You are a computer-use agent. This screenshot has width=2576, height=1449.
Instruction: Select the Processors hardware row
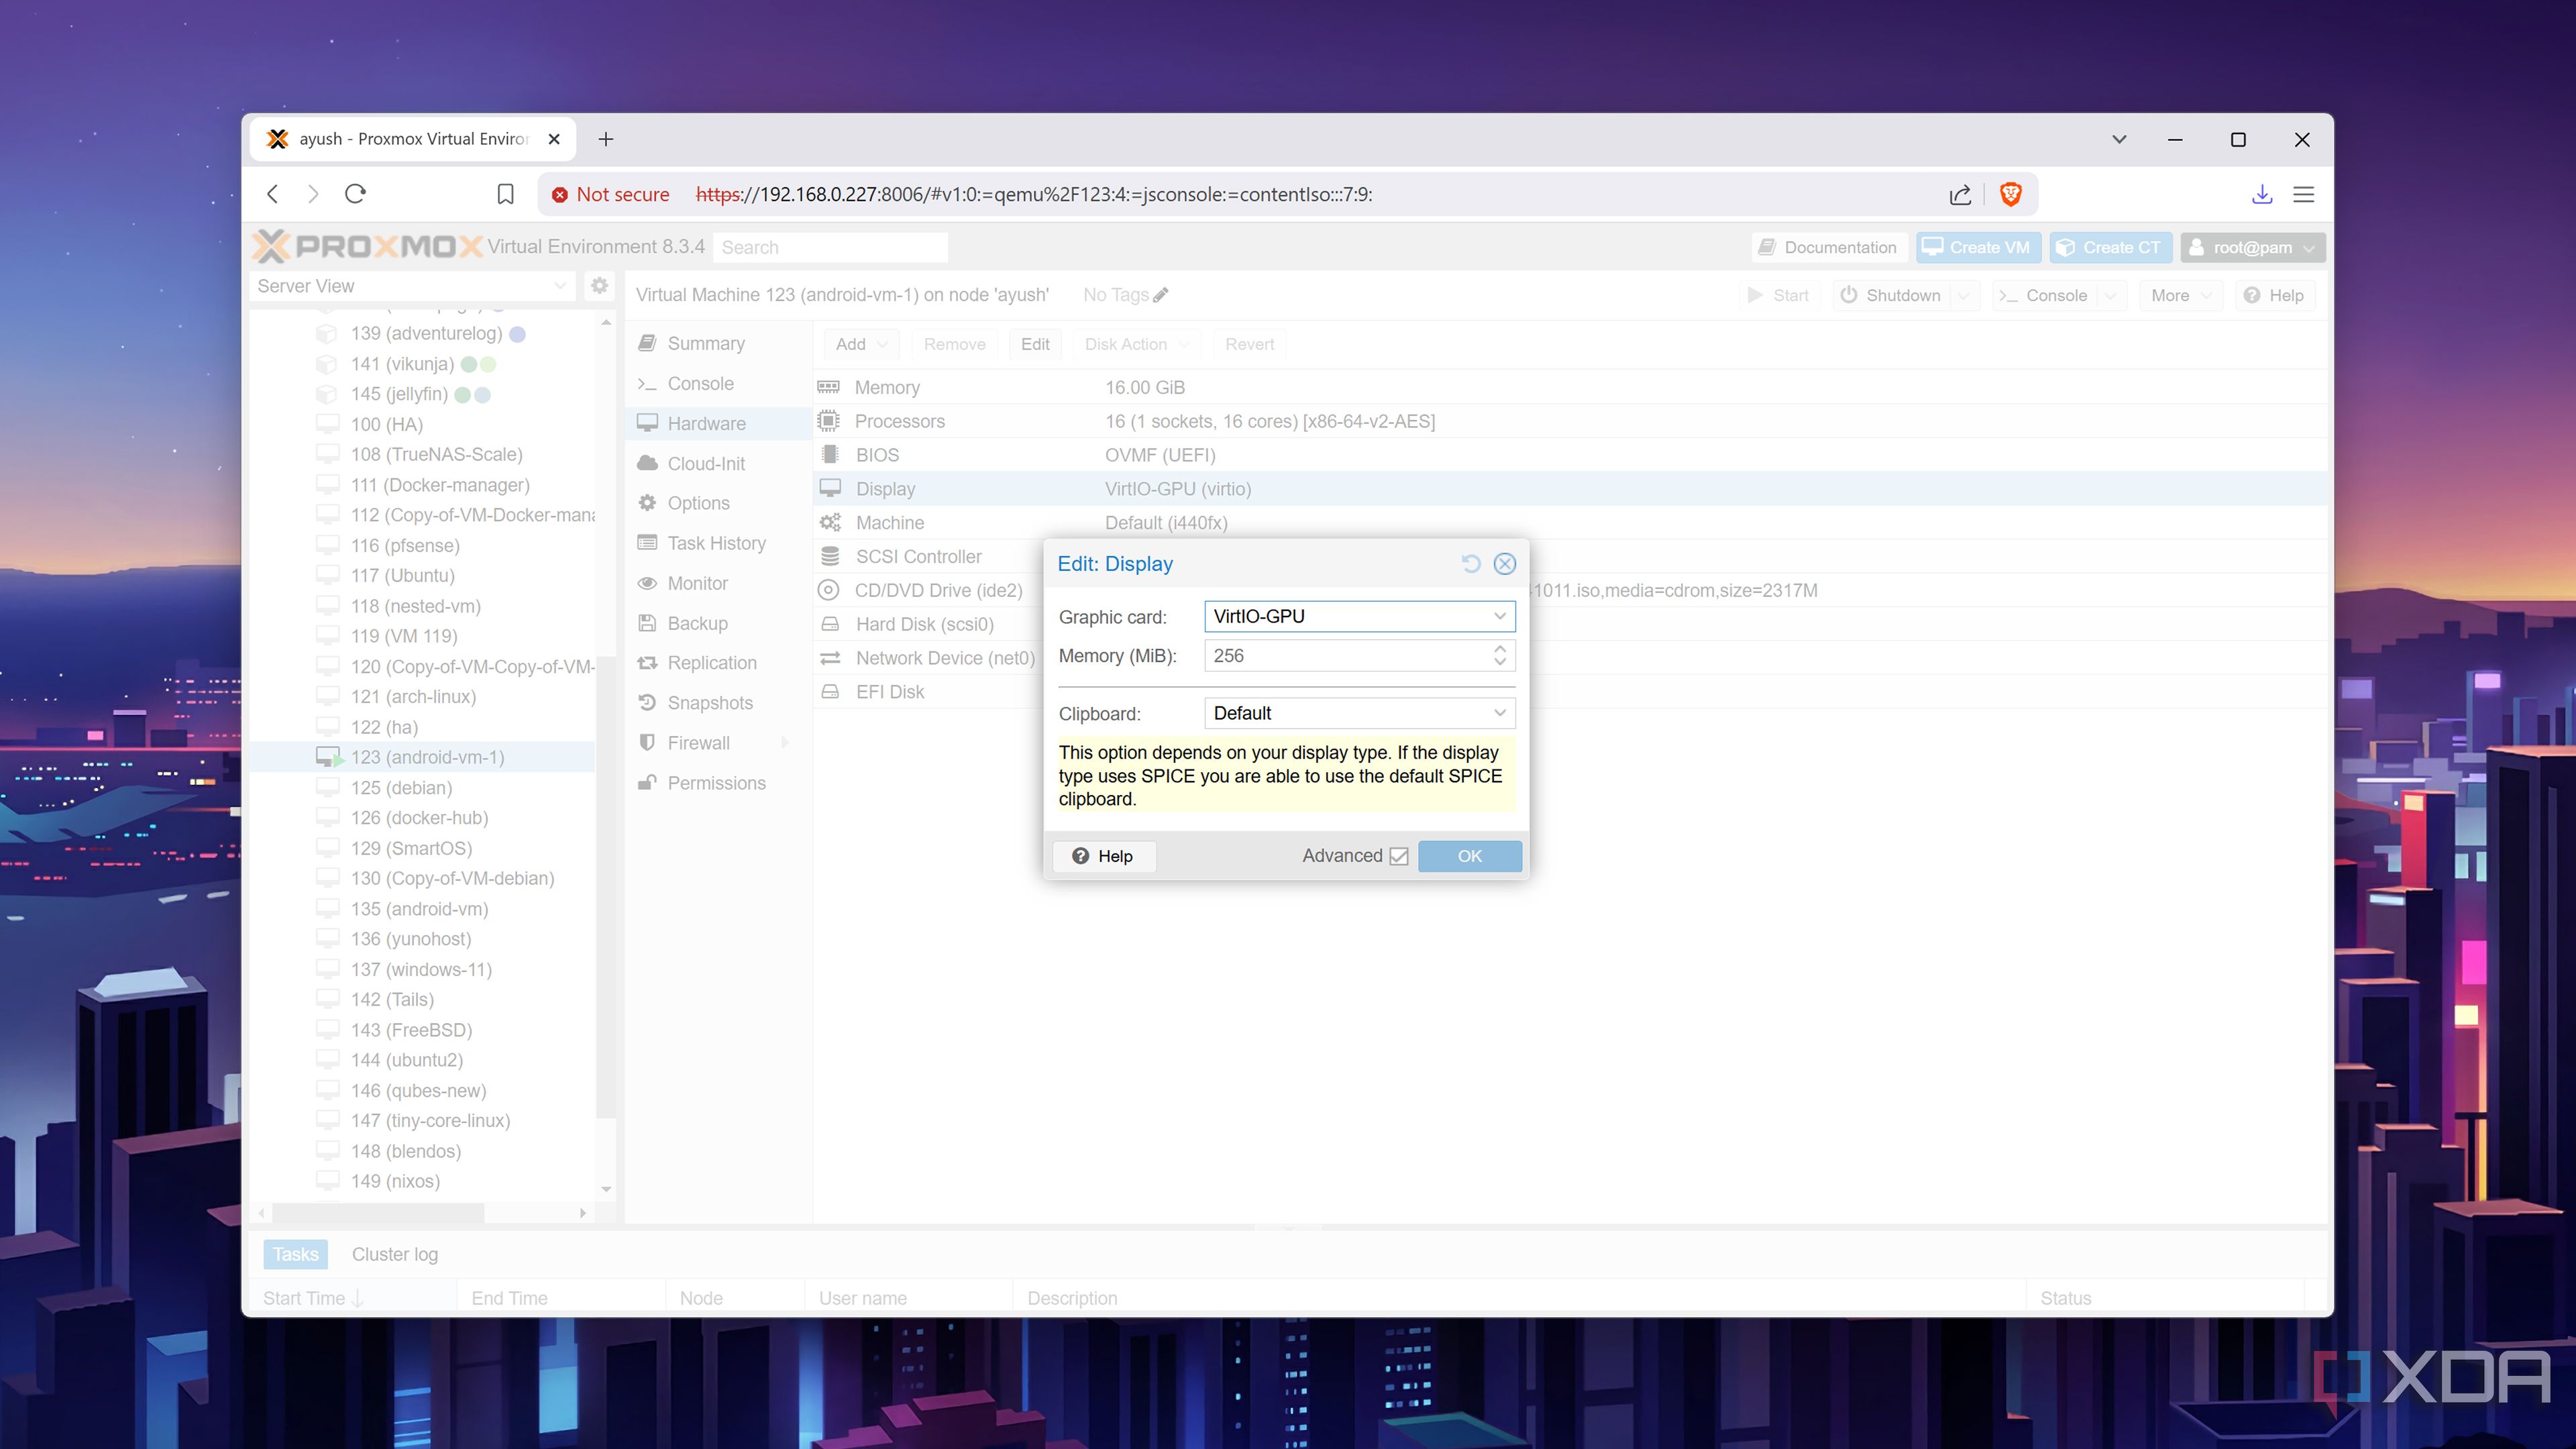click(1570, 421)
